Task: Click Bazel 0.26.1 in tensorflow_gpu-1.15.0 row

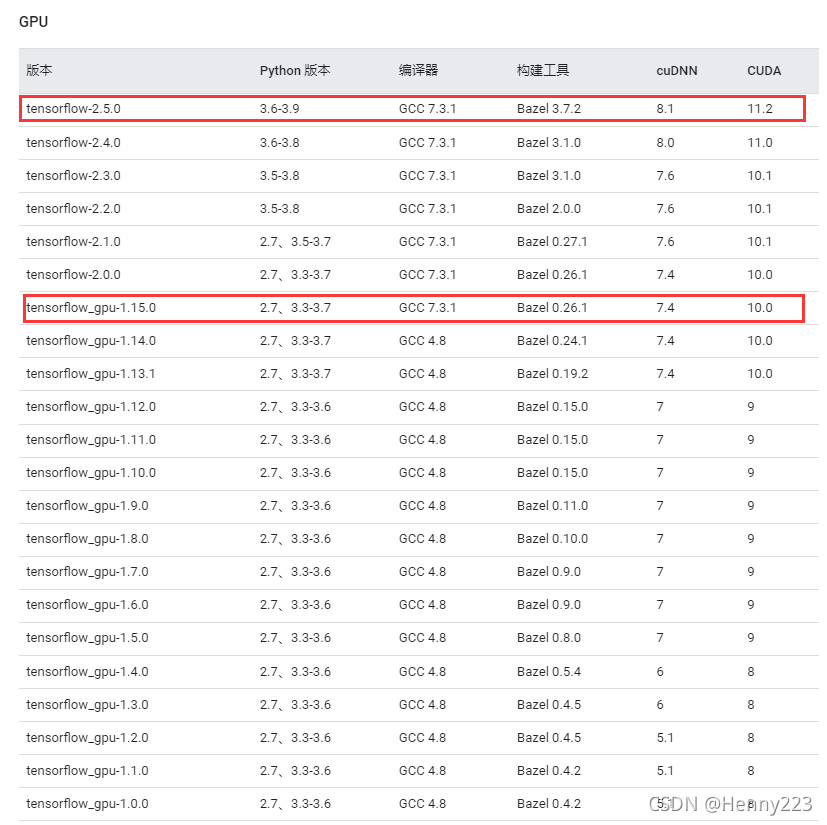Action: coord(552,308)
